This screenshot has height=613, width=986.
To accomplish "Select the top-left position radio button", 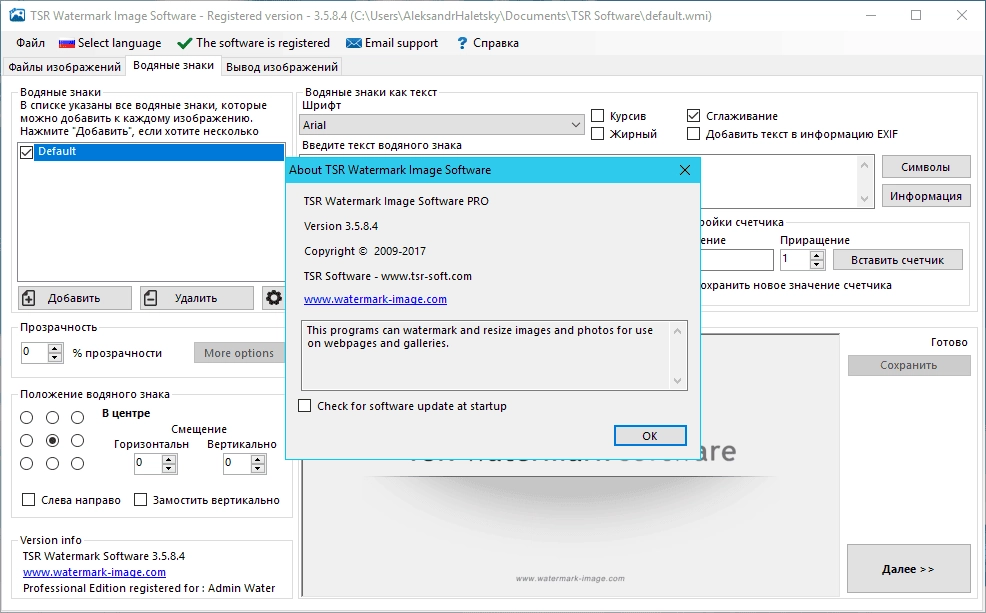I will pos(26,417).
